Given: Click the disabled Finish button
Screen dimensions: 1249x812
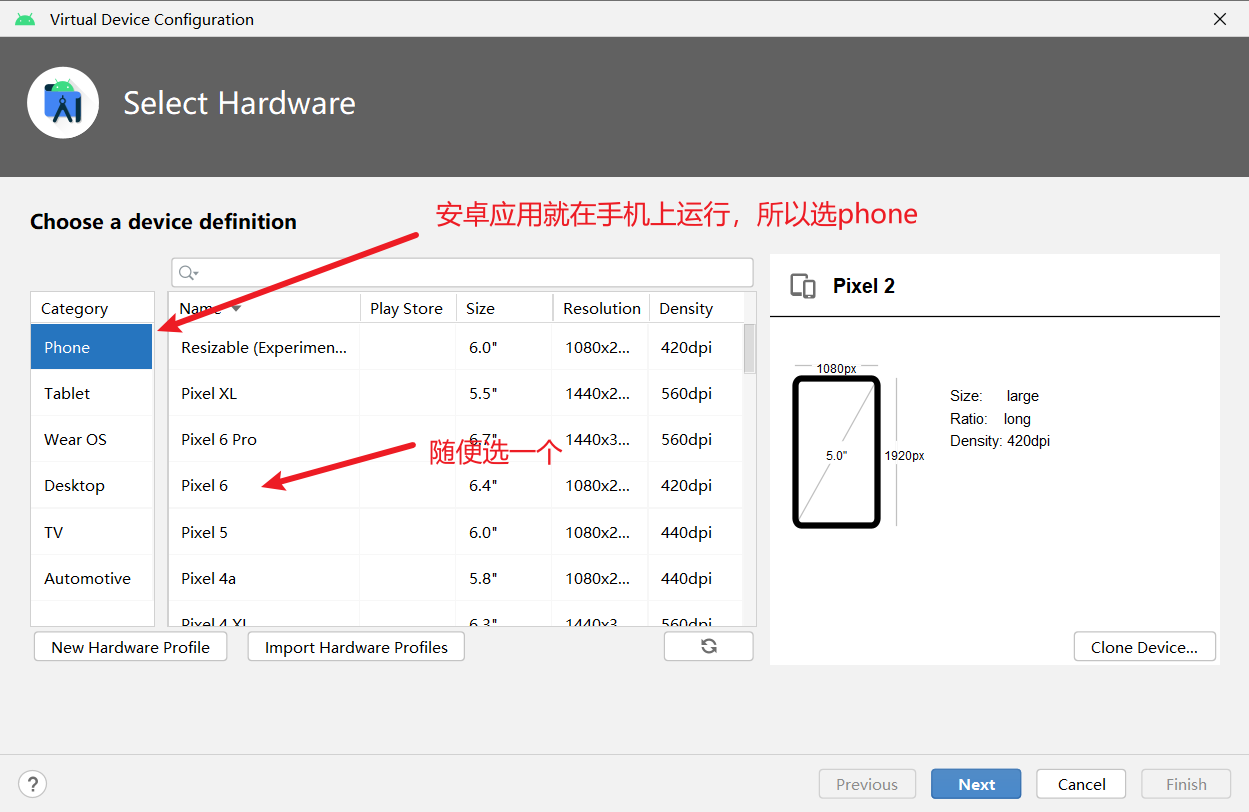Looking at the screenshot, I should pos(1186,784).
